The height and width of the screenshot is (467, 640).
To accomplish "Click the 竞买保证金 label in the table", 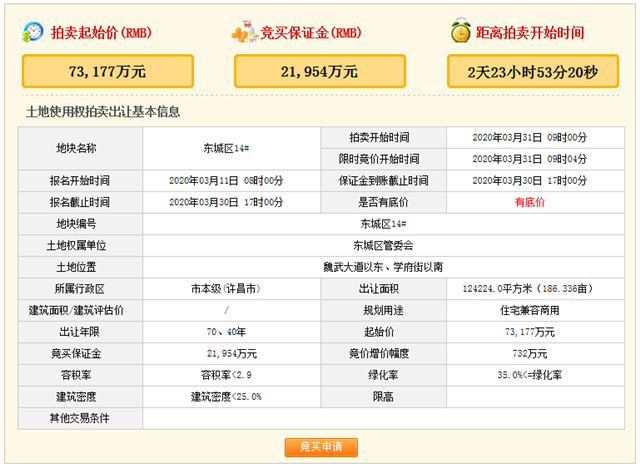I will [80, 354].
